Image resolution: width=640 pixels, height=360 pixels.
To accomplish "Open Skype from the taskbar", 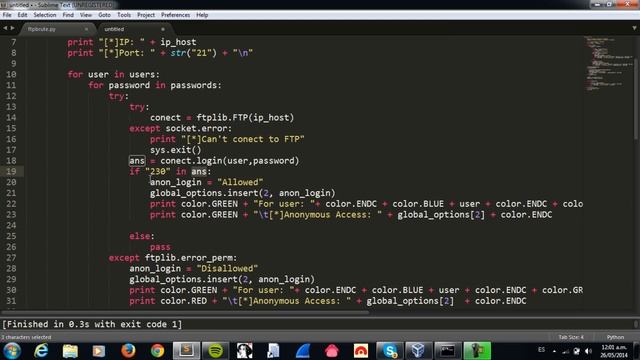I will coord(390,351).
